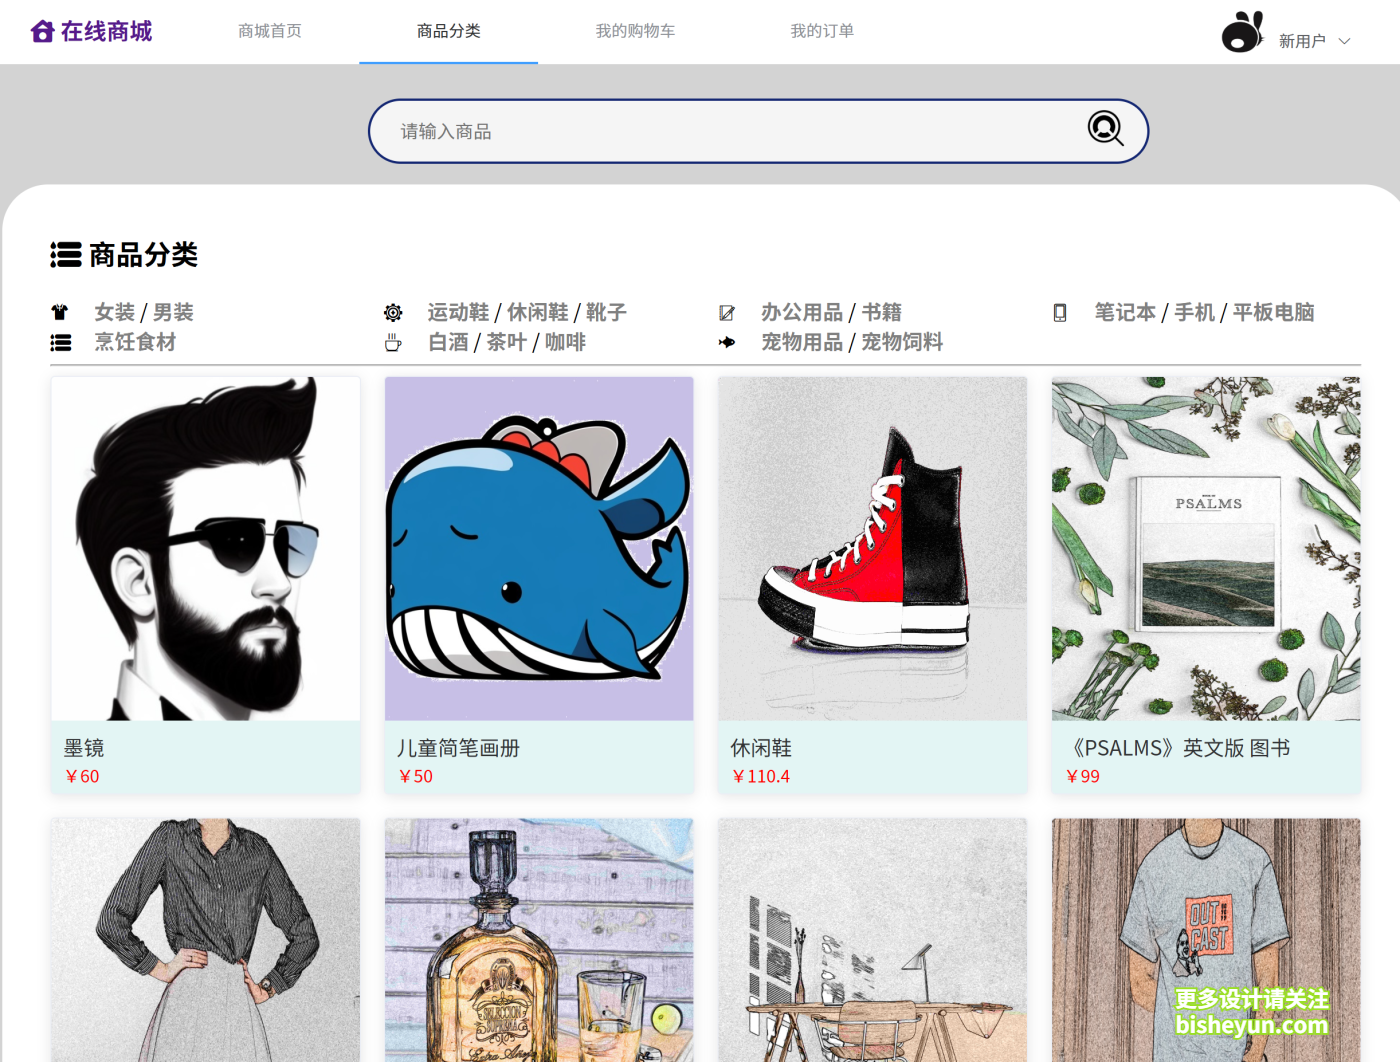Click the user avatar image
The image size is (1400, 1062).
[1243, 32]
